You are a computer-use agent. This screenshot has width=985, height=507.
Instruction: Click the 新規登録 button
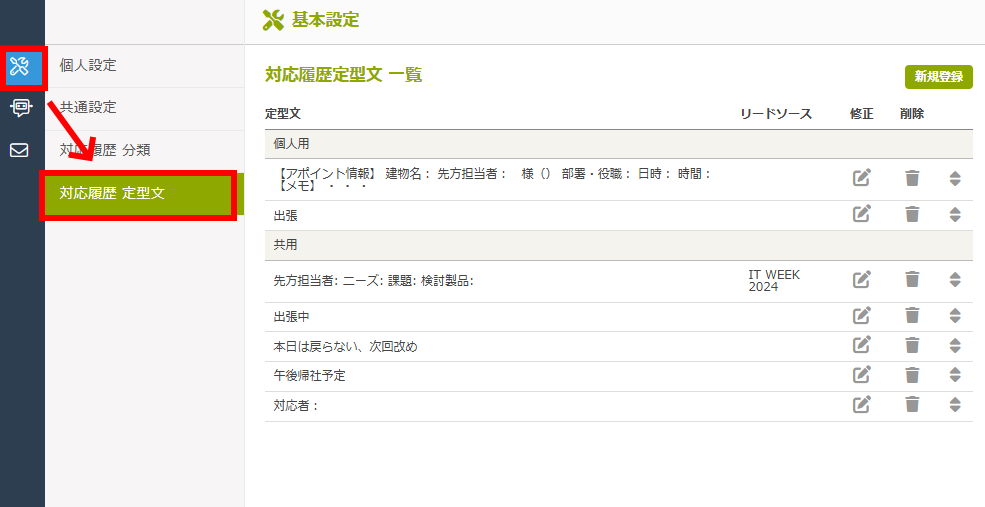coord(938,77)
